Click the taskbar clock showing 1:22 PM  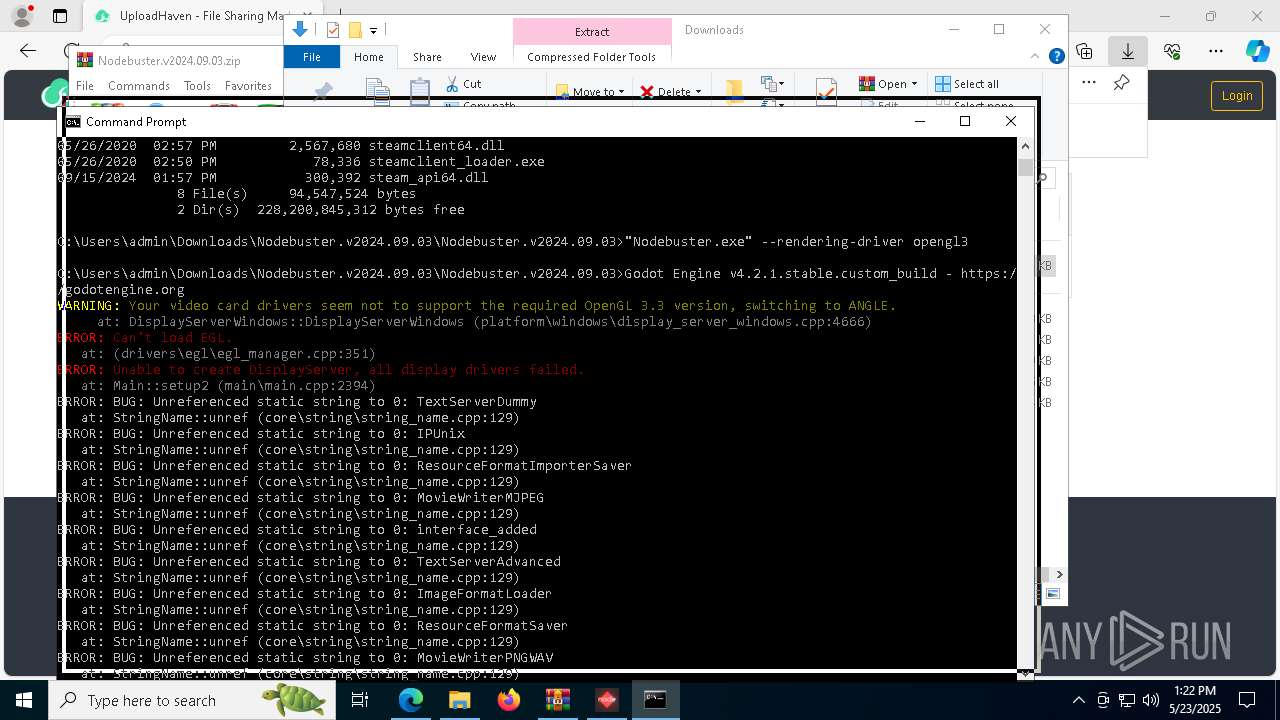pyautogui.click(x=1193, y=700)
